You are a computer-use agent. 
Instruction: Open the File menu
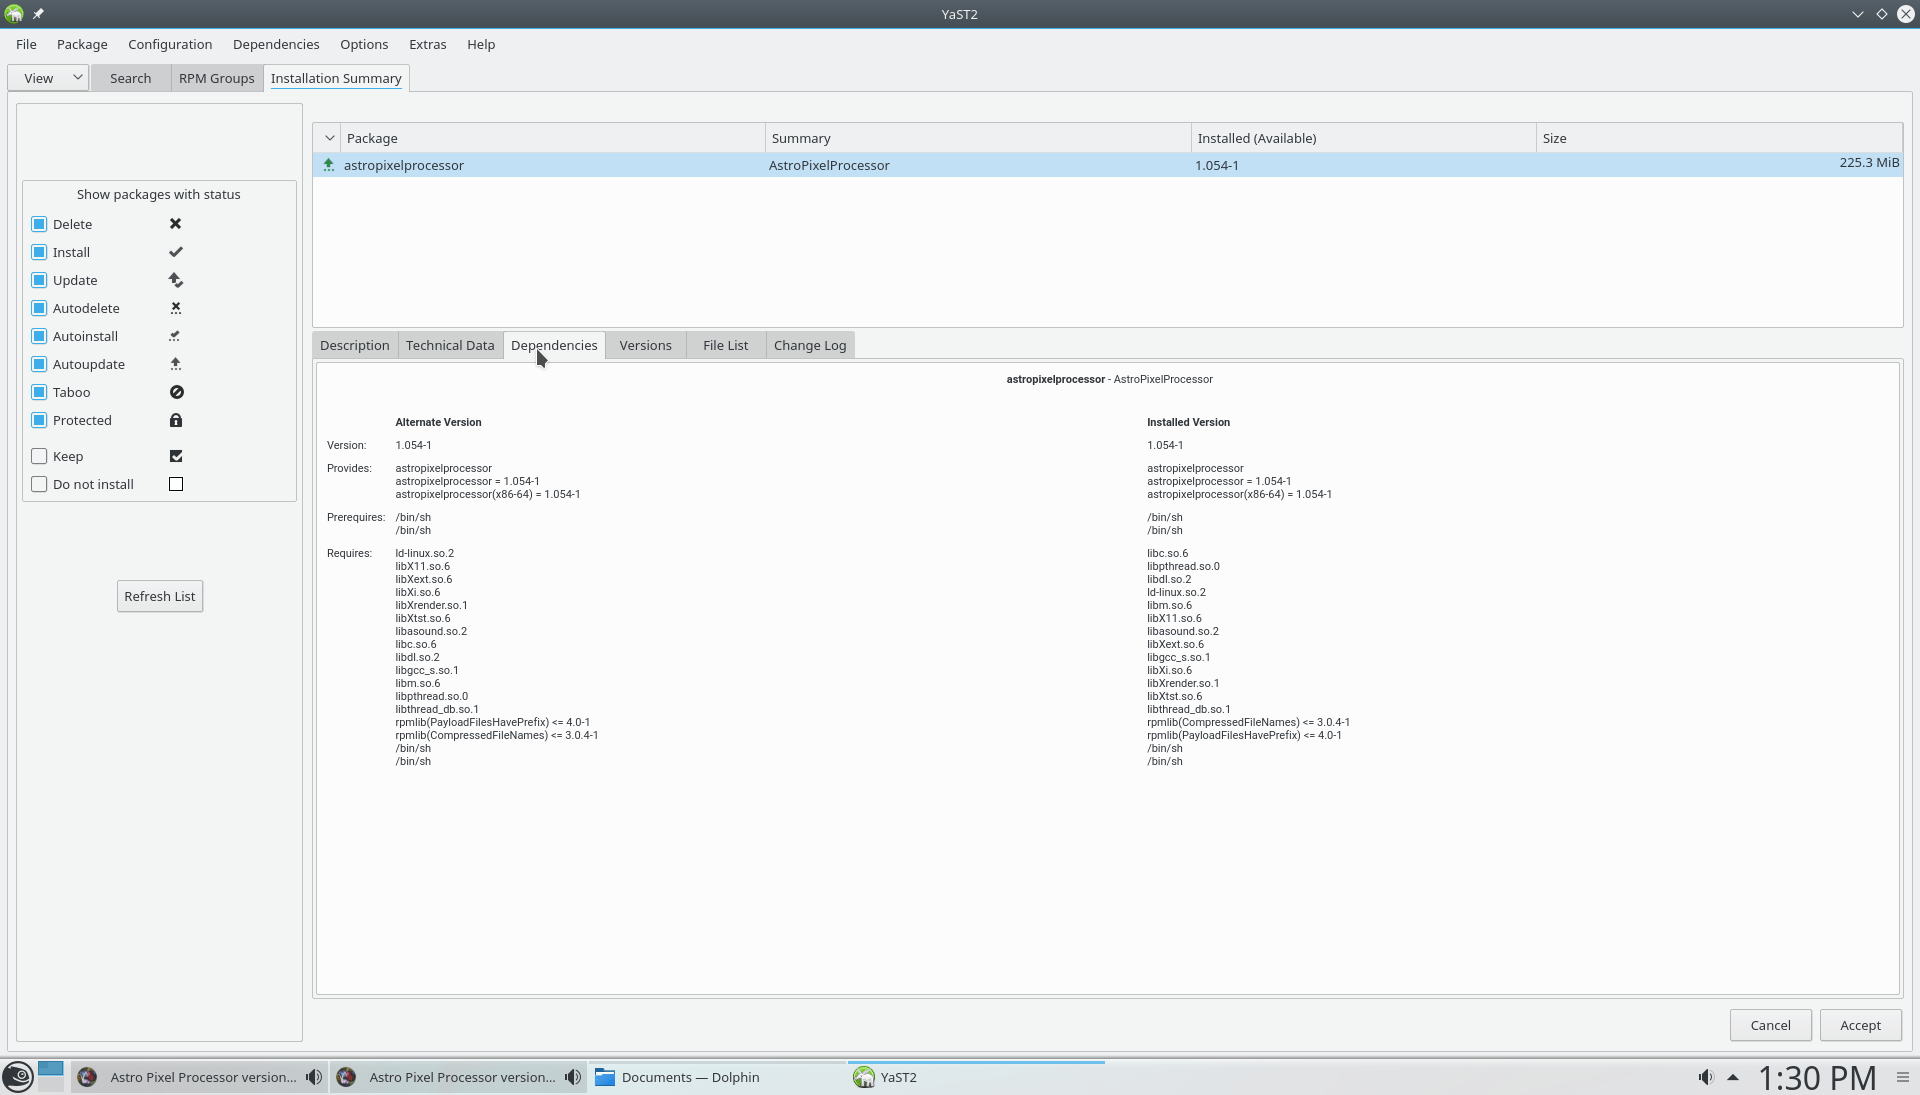26,44
